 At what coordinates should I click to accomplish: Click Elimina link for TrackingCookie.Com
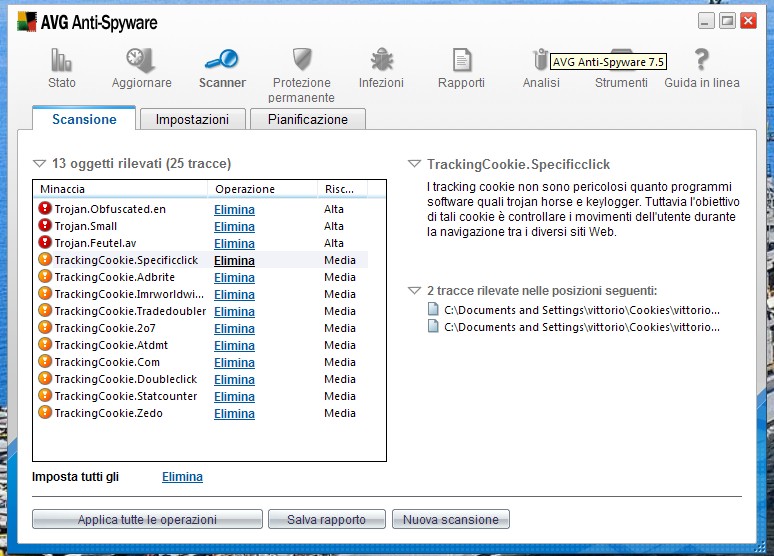click(x=234, y=362)
